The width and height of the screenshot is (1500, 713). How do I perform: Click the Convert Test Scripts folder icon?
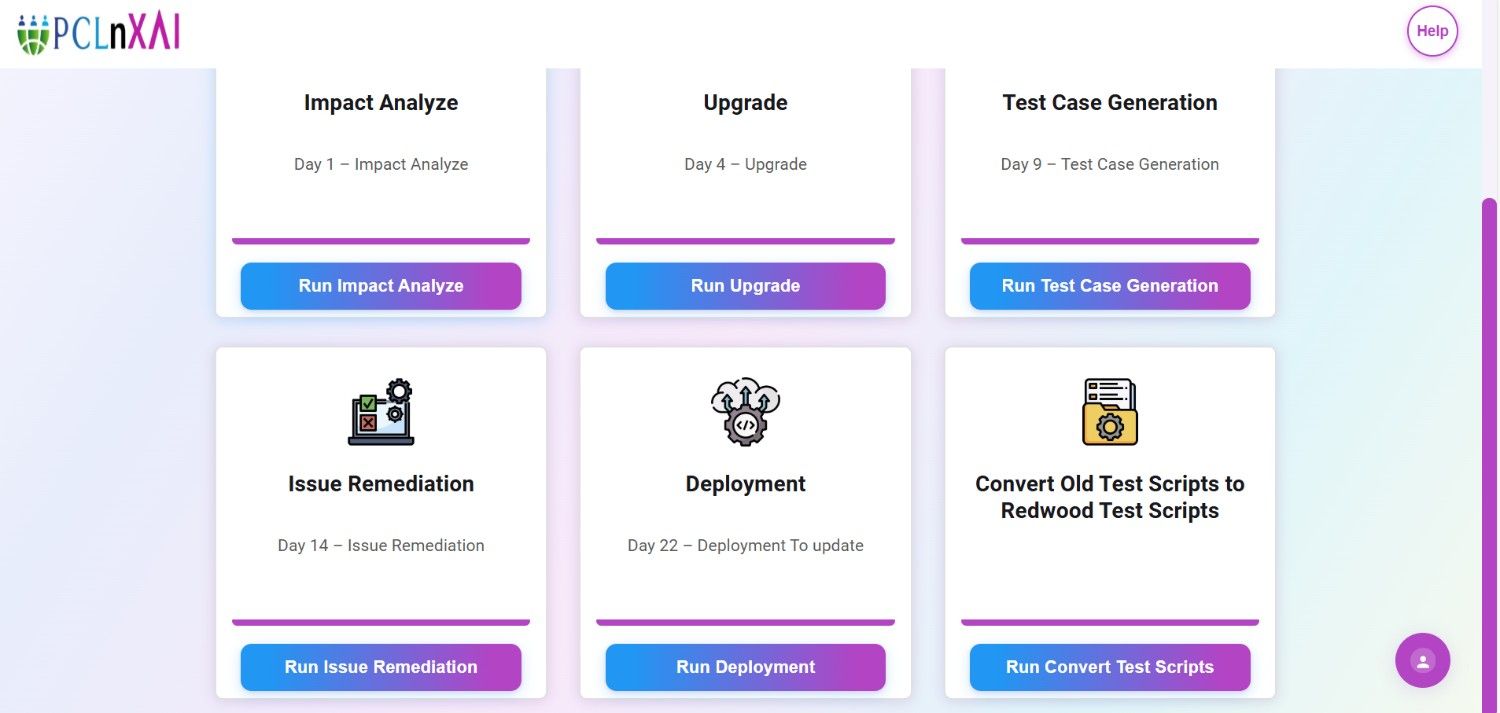pos(1110,412)
